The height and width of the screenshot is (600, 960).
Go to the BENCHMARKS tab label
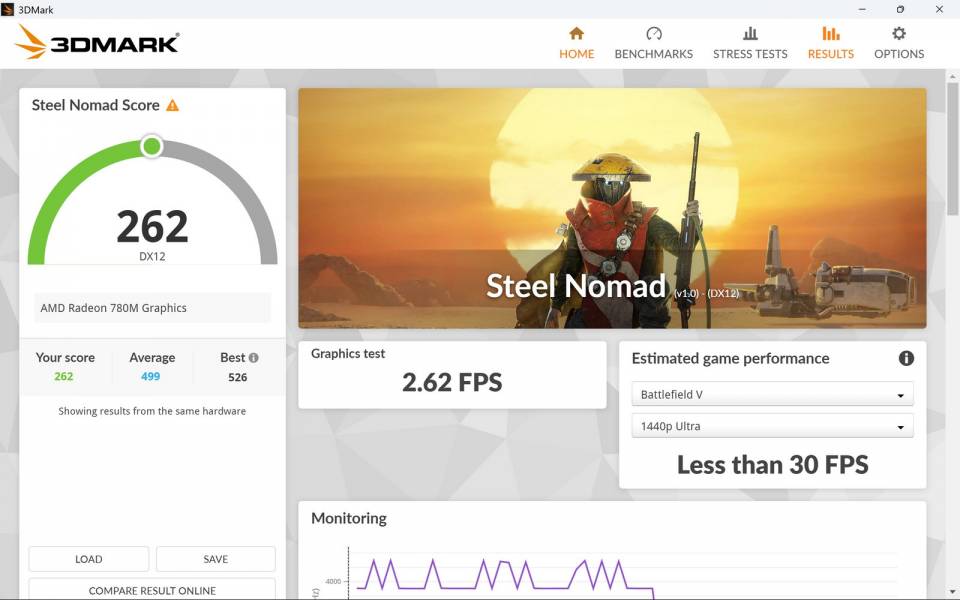(x=653, y=54)
